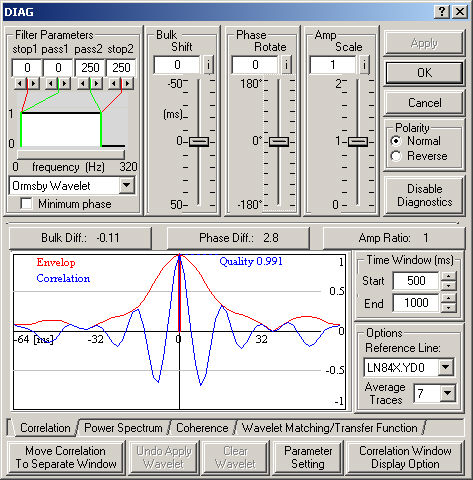The image size is (473, 480).
Task: Click the Parameter Setting button
Action: point(308,457)
